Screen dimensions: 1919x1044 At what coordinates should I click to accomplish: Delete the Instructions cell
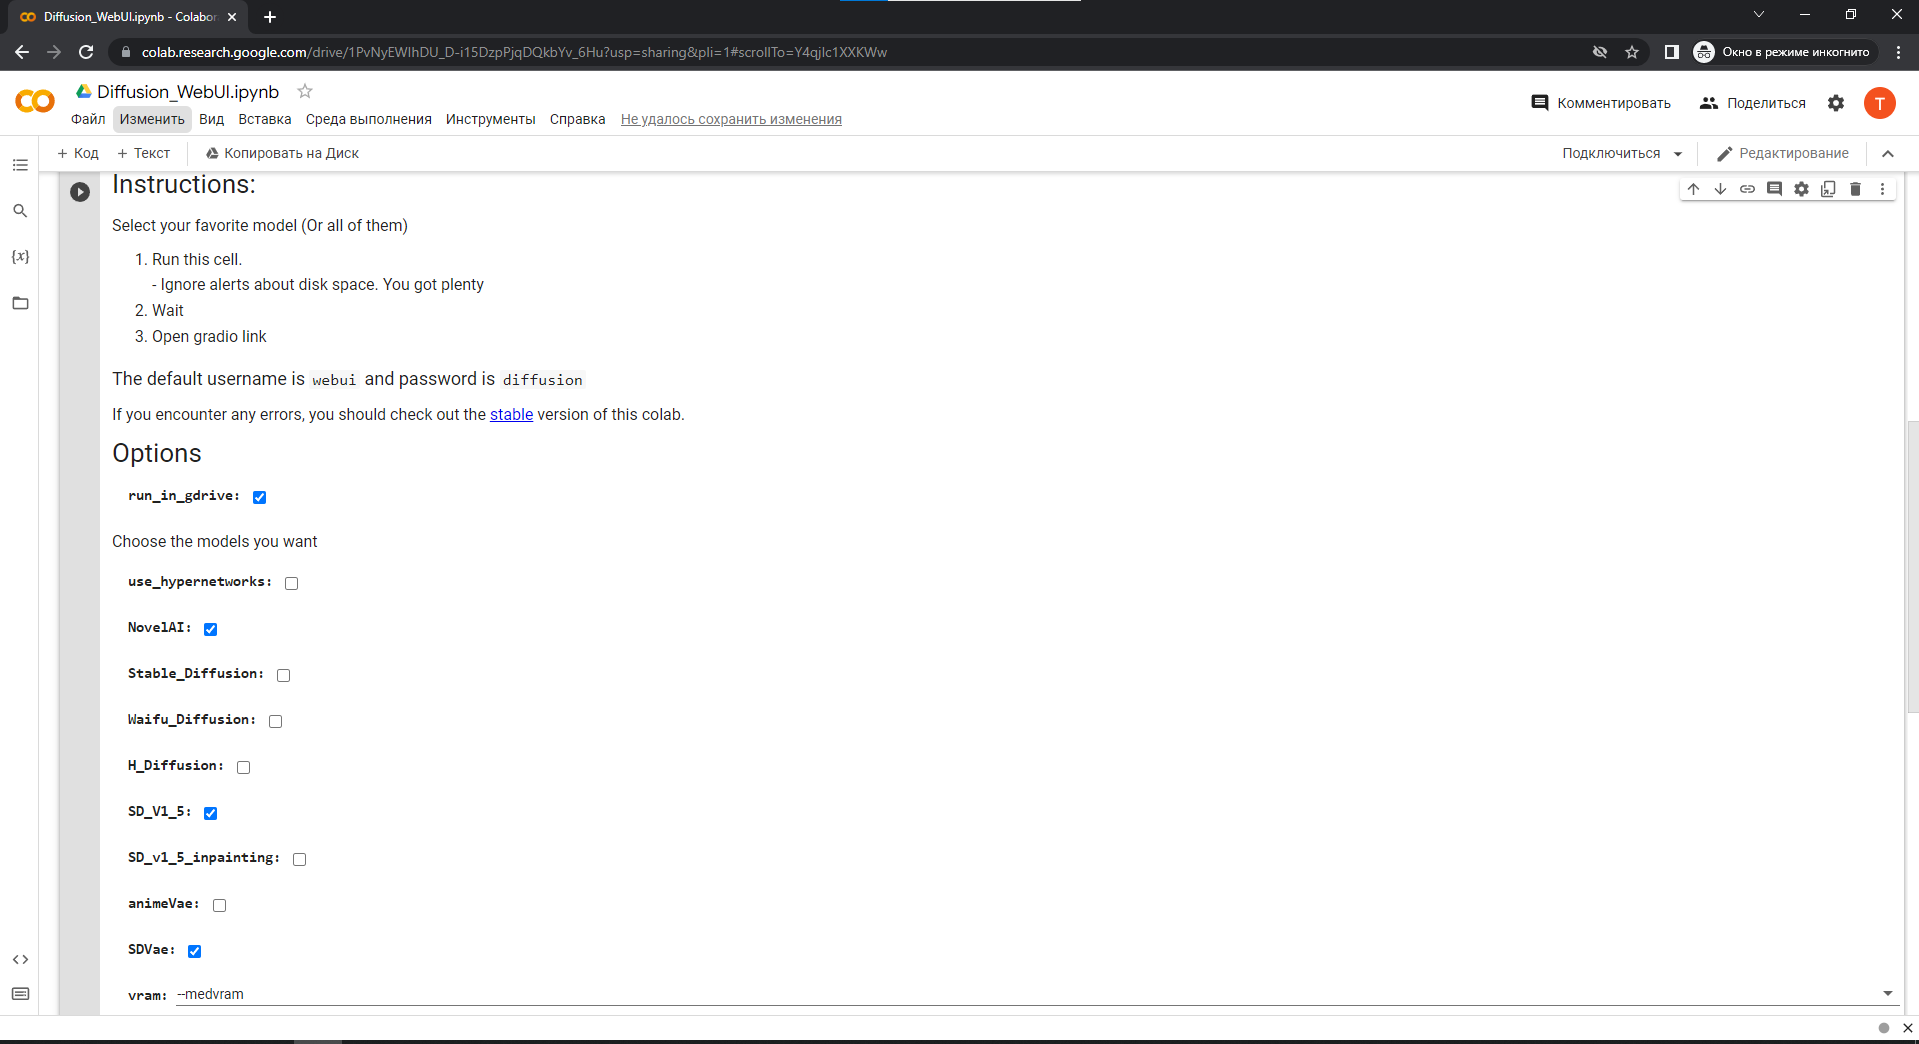[x=1855, y=189]
